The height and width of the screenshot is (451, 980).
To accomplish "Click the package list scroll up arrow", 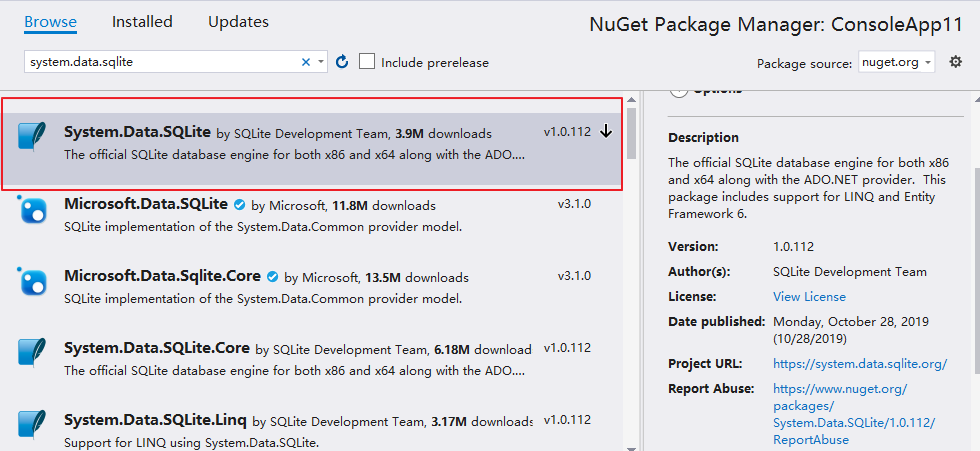I will [631, 100].
